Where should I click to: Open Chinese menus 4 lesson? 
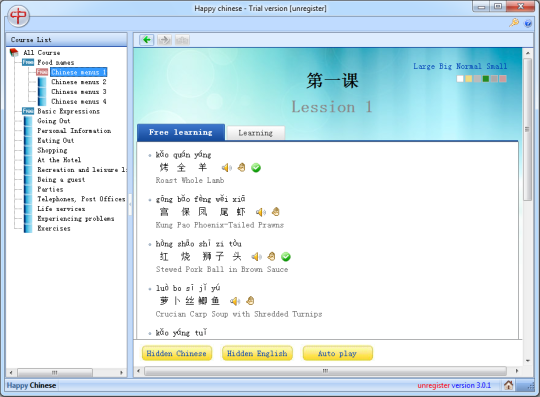(x=79, y=101)
